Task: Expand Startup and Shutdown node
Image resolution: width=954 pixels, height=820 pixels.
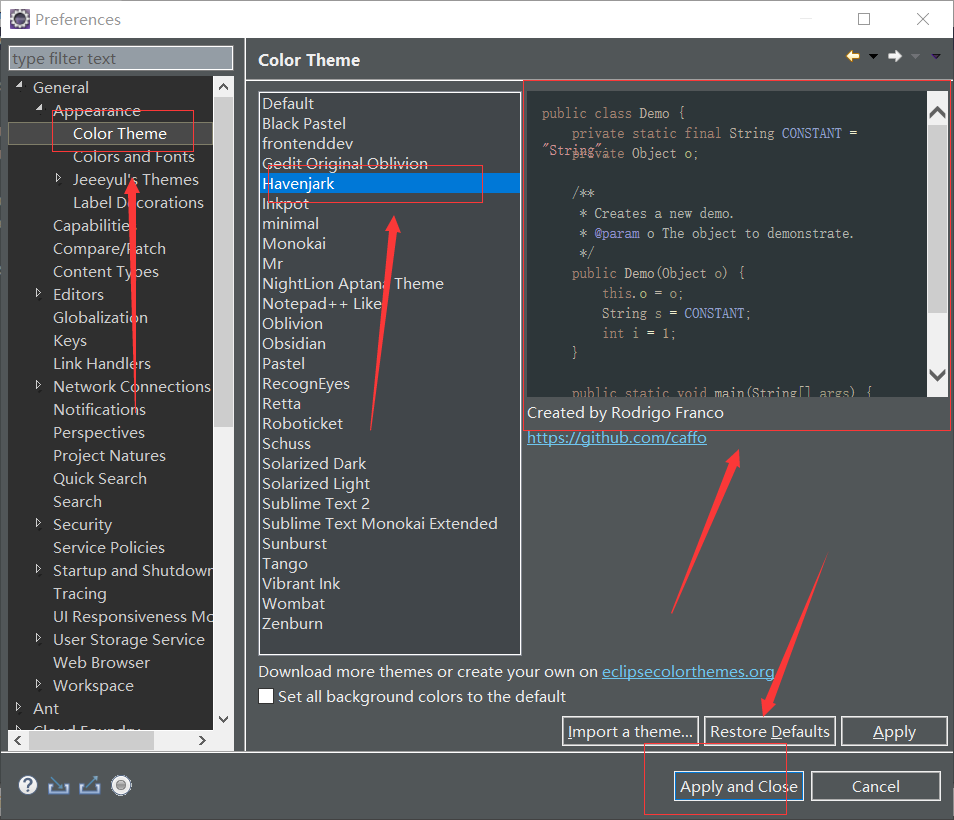Action: (38, 569)
